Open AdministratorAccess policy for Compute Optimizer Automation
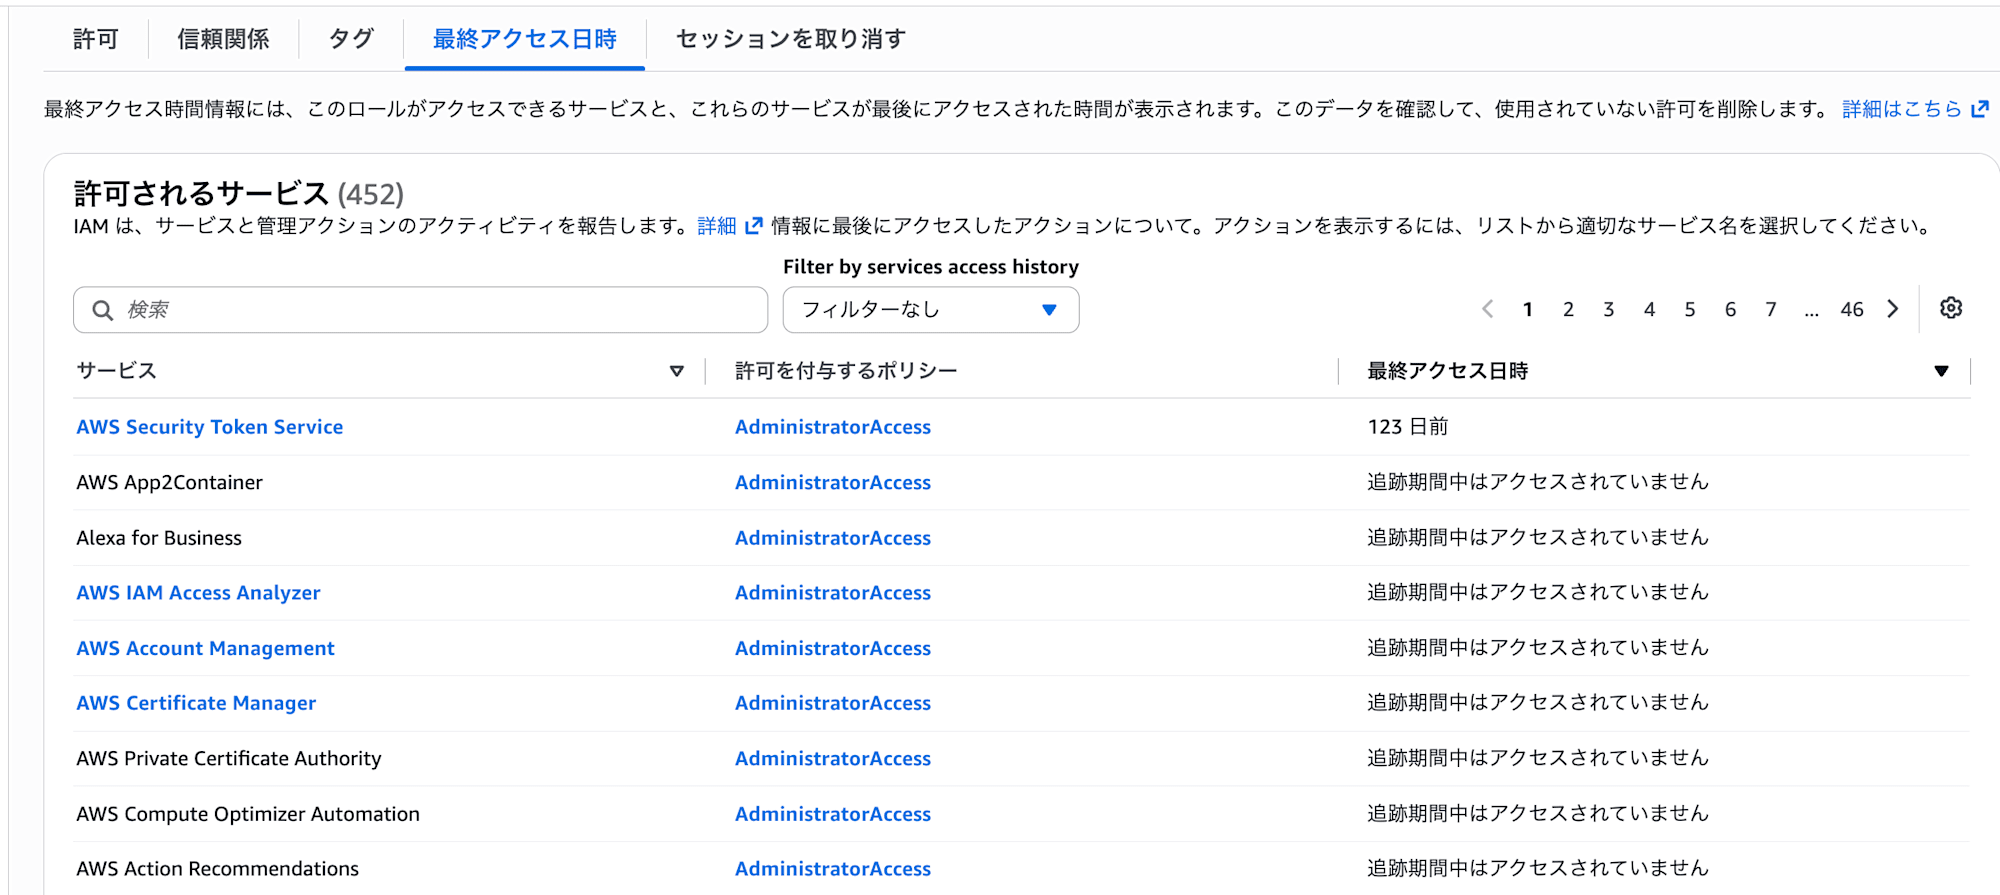This screenshot has width=2000, height=895. click(x=833, y=814)
